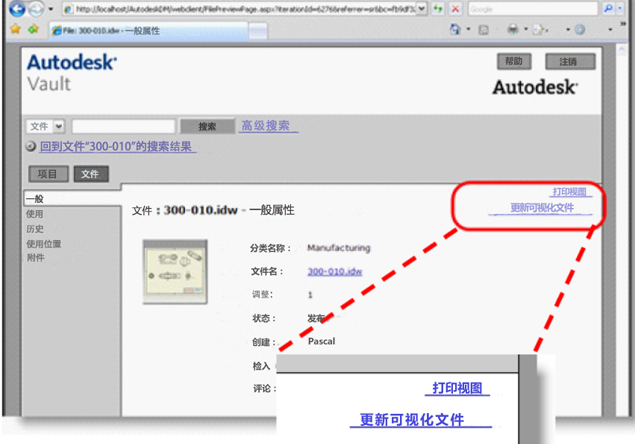Click the browser address bar URL
This screenshot has width=635, height=444.
click(245, 9)
